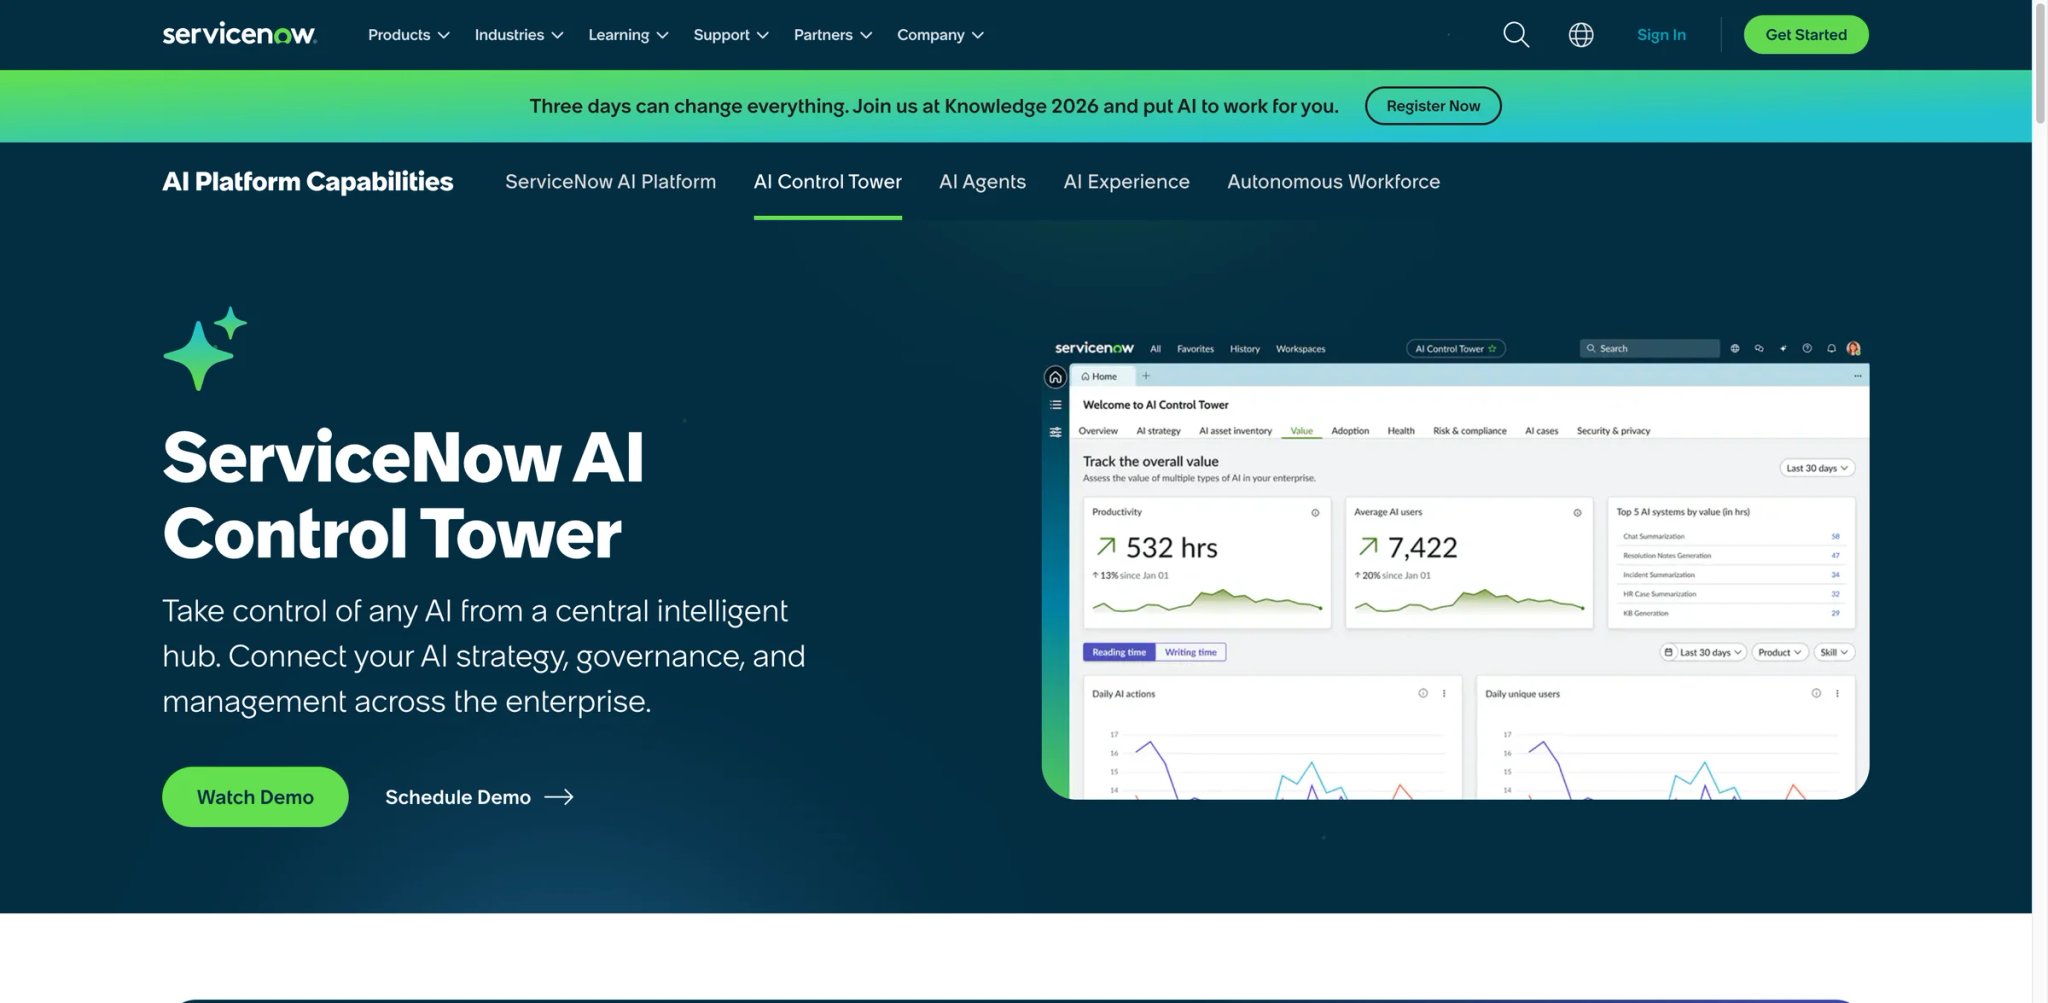Viewport: 2048px width, 1003px height.
Task: Click the plus new-tab icon next to Home
Action: pos(1146,376)
